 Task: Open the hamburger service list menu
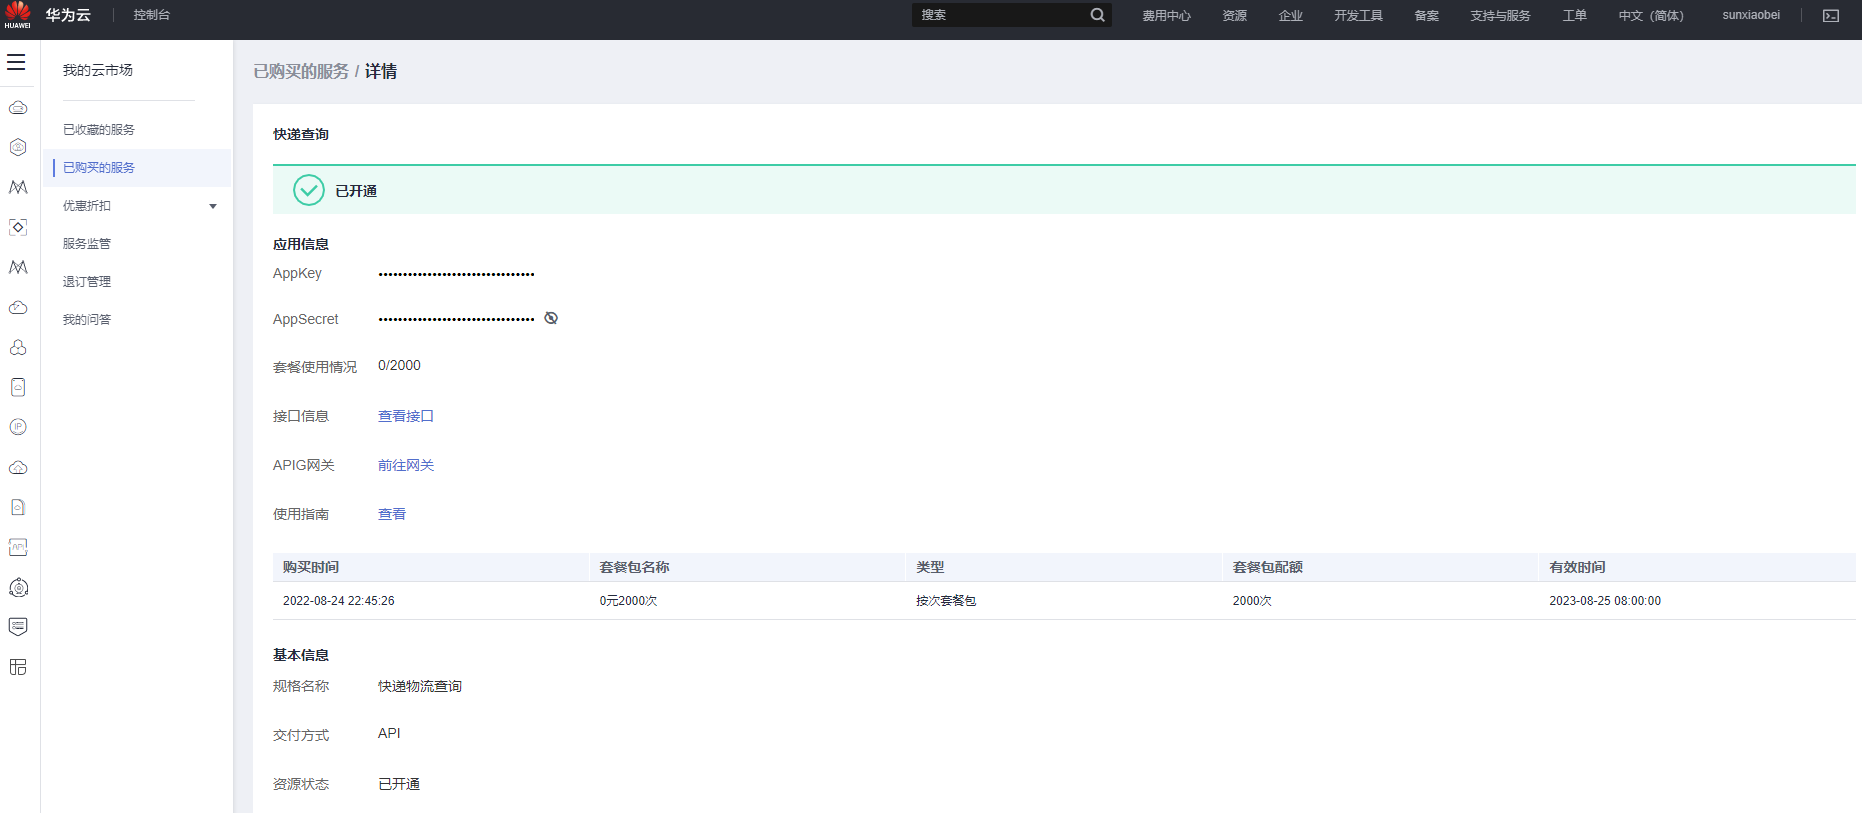(16, 62)
